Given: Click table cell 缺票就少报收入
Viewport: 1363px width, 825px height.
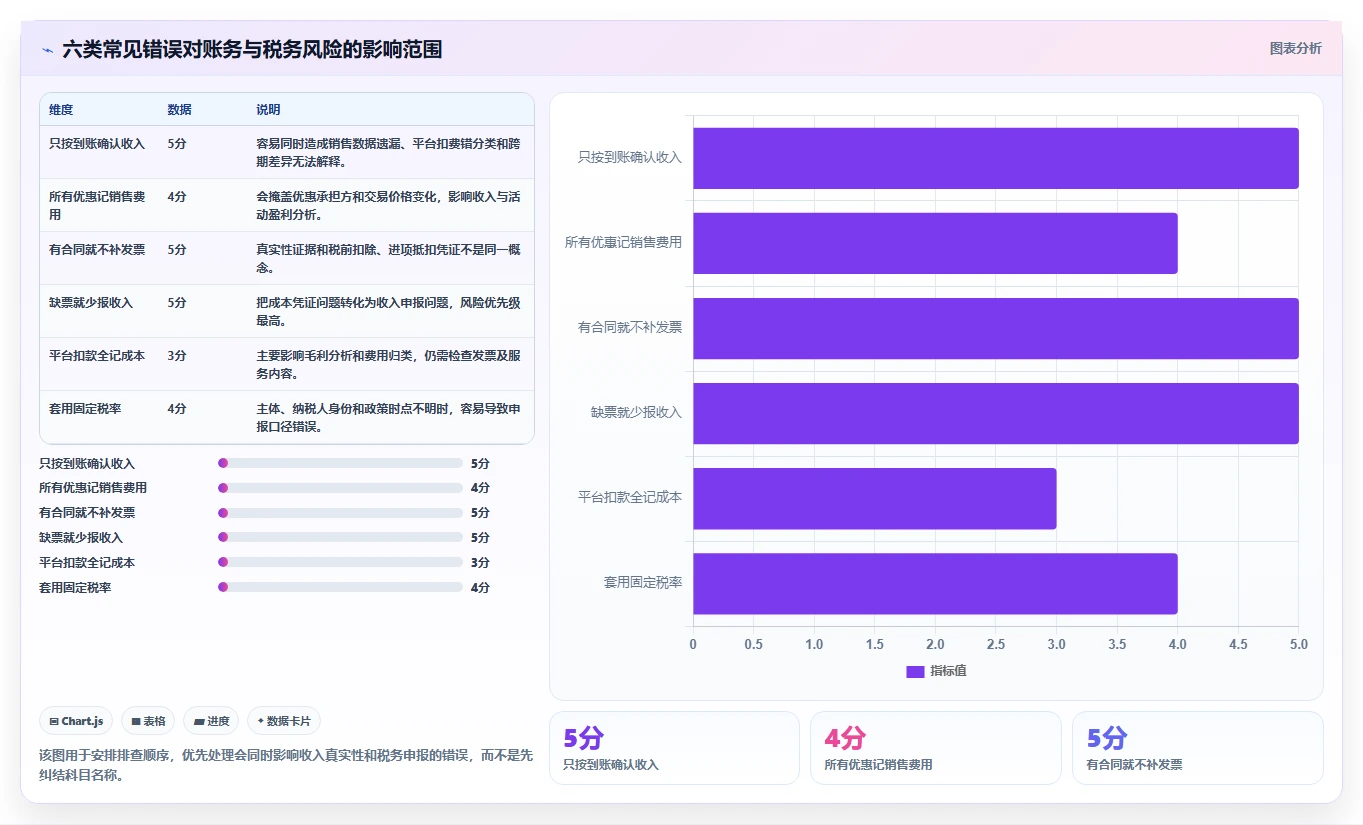Looking at the screenshot, I should 91,303.
